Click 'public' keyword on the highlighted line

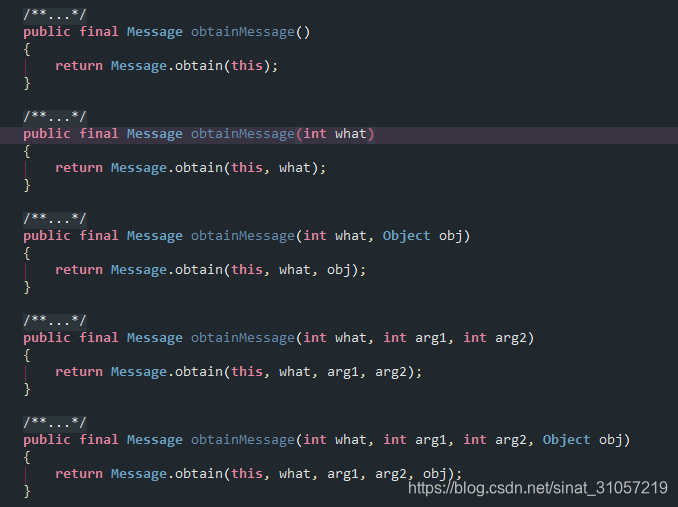(x=47, y=134)
